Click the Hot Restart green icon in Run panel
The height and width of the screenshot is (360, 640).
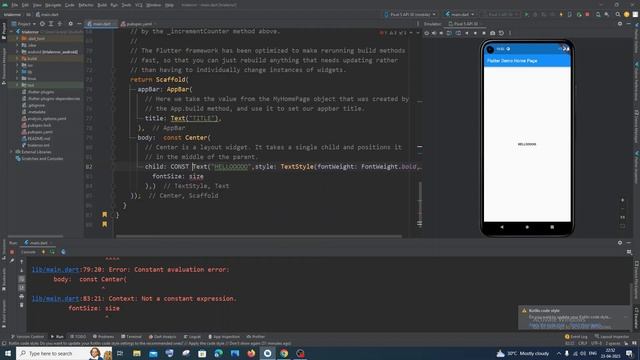tap(52, 252)
